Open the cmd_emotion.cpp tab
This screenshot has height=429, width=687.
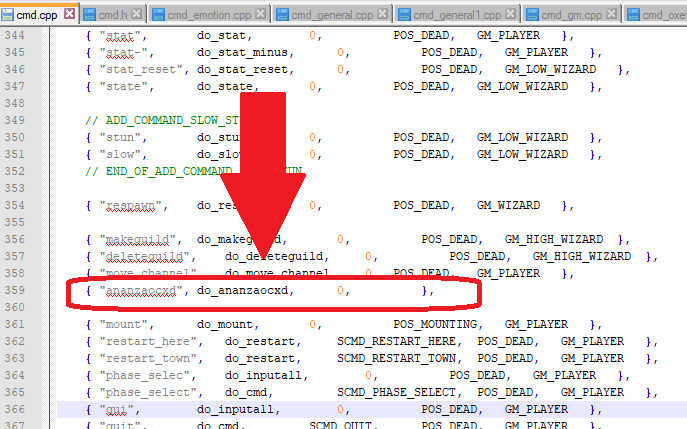[209, 14]
